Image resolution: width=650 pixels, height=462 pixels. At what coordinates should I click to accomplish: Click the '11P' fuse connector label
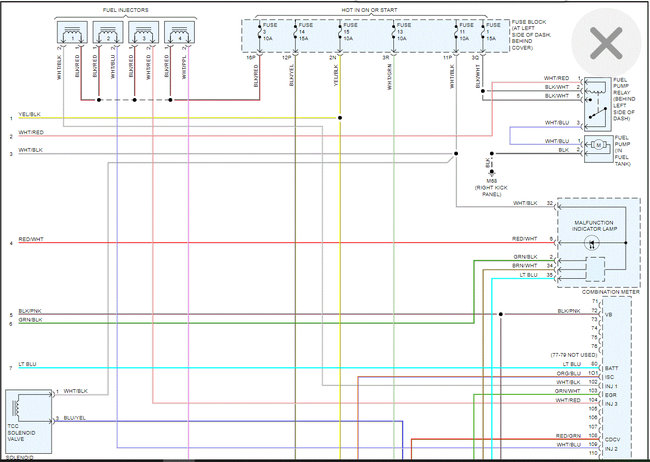pyautogui.click(x=447, y=58)
